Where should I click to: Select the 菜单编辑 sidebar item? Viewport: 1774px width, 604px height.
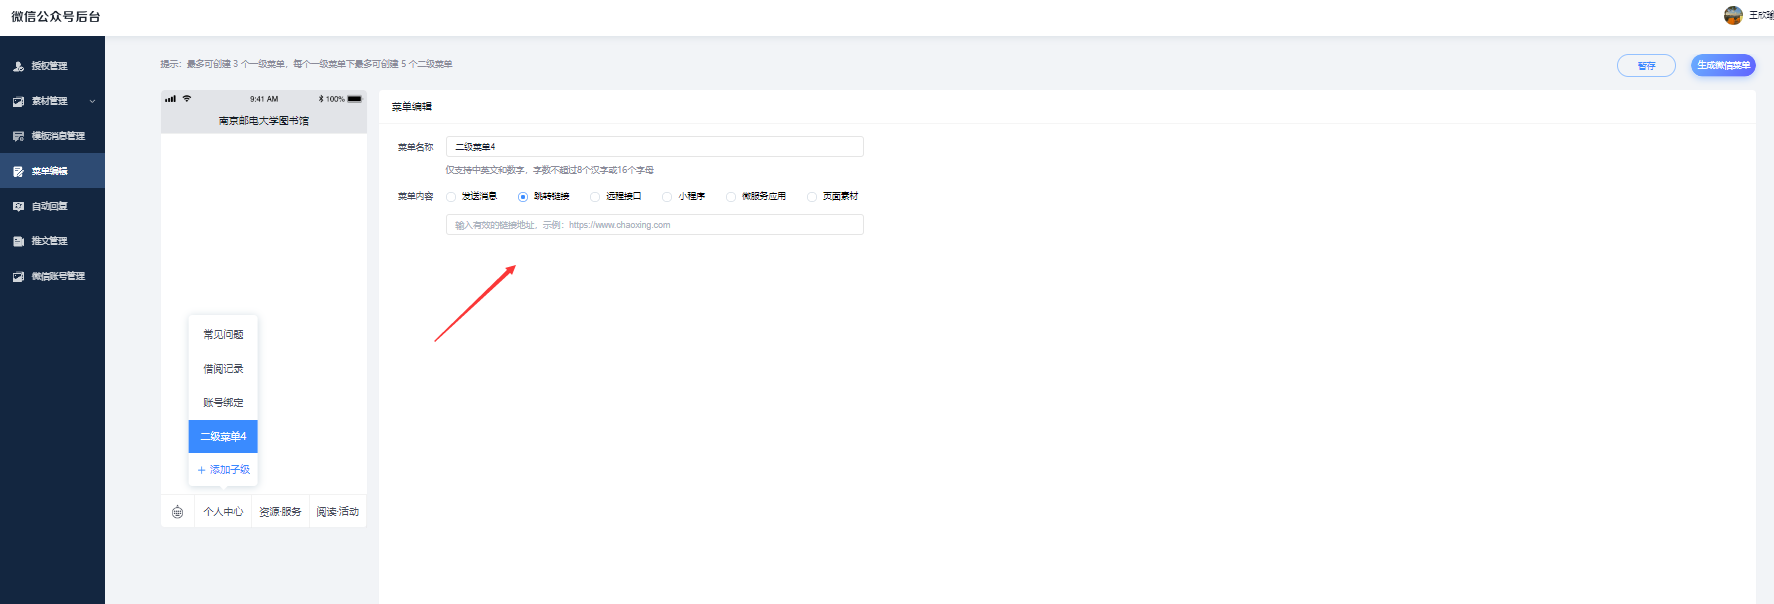[52, 171]
